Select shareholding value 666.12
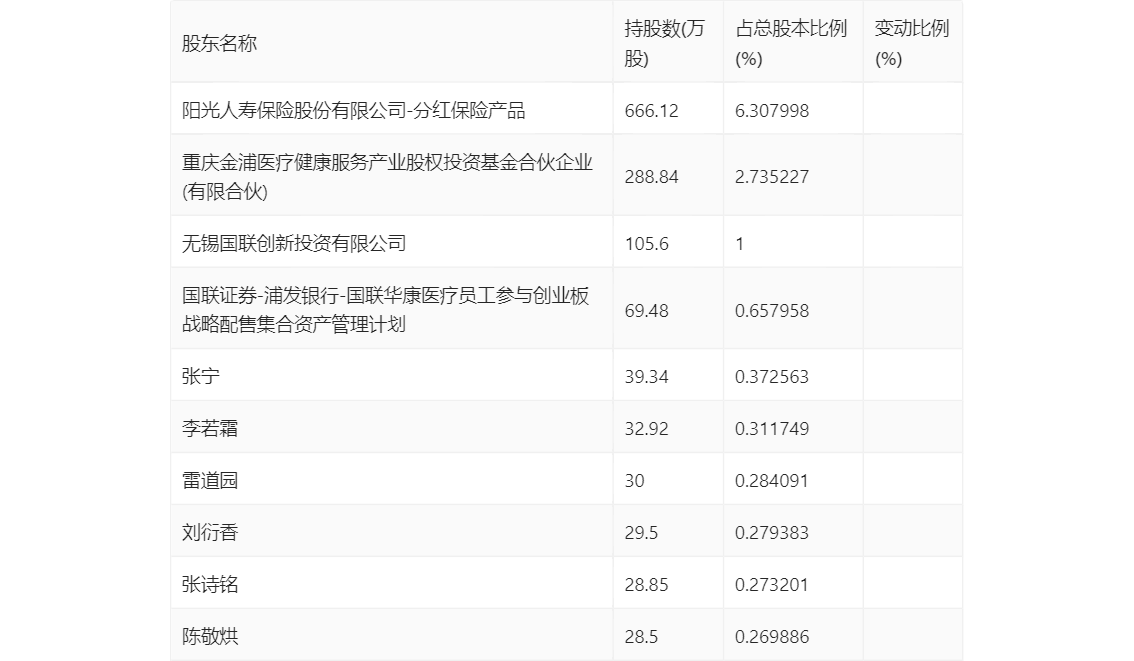1134x661 pixels. [x=652, y=111]
